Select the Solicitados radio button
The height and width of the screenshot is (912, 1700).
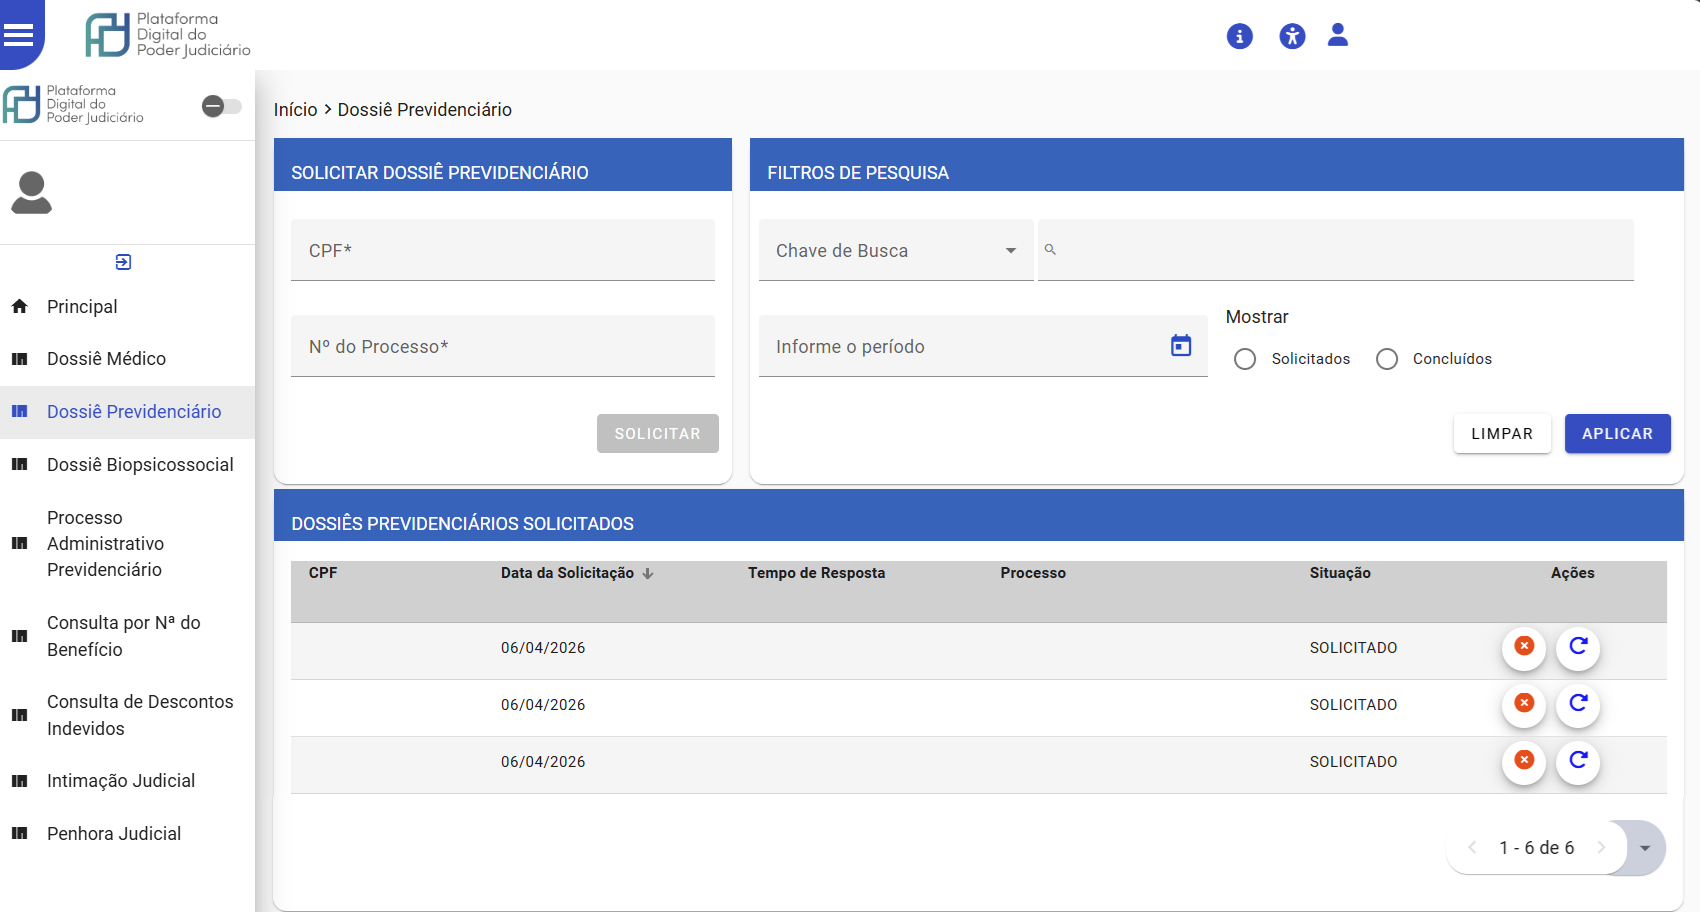click(x=1245, y=359)
